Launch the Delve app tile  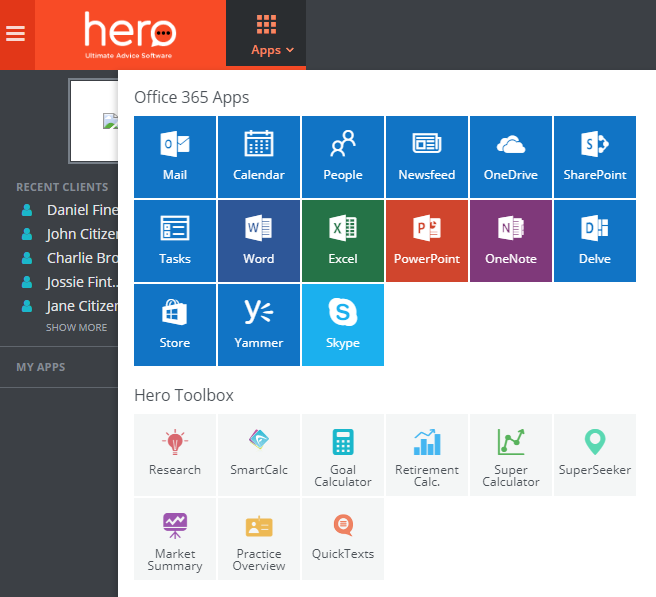pyautogui.click(x=595, y=241)
